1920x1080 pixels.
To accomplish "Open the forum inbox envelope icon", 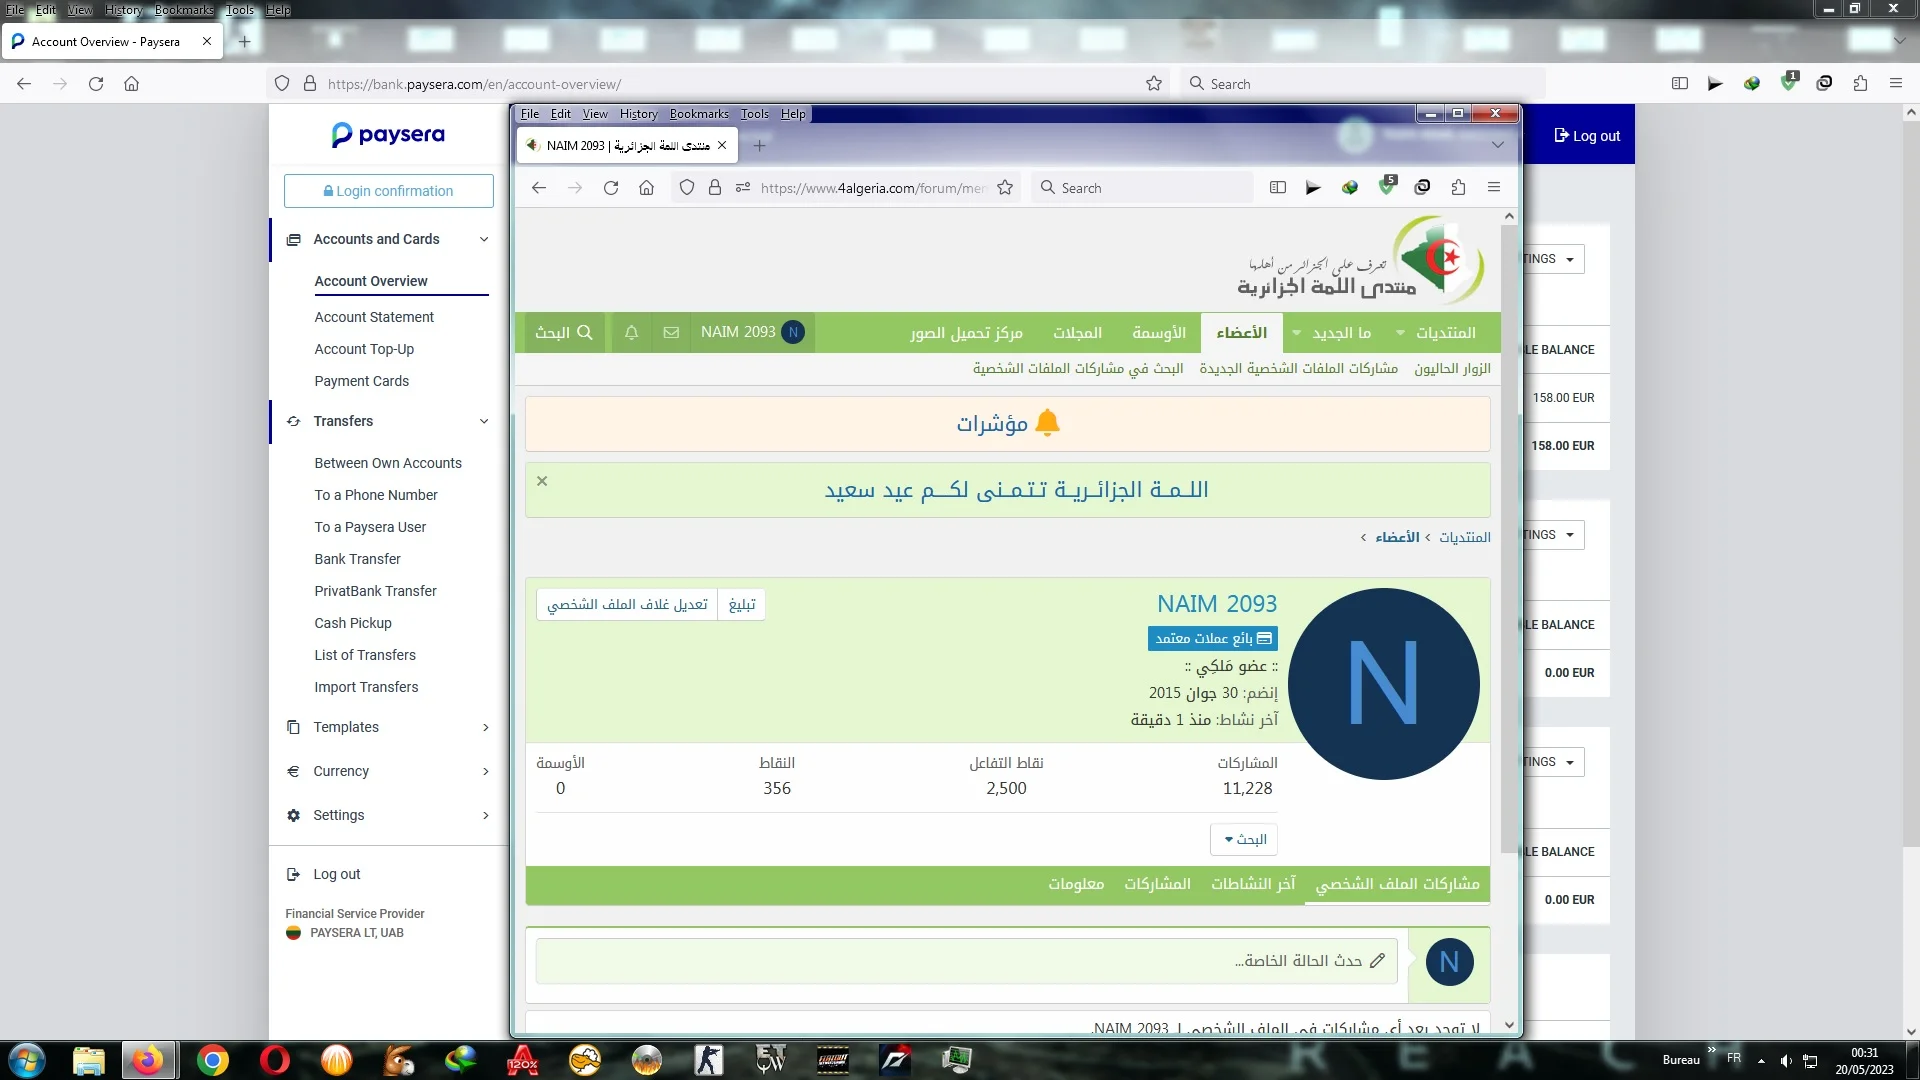I will click(671, 333).
